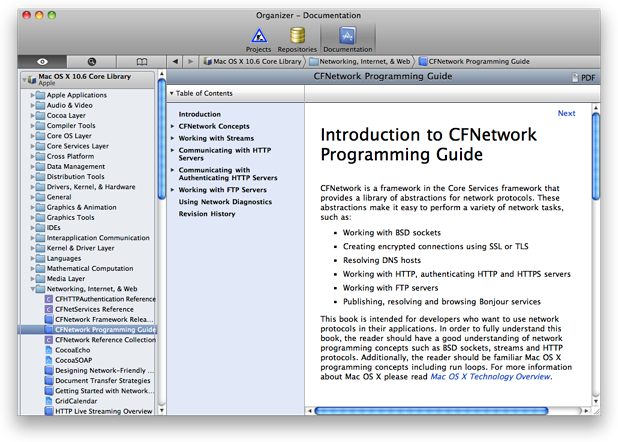Expand Working with FTP Servers chapter arrow
The height and width of the screenshot is (442, 618).
coord(172,190)
